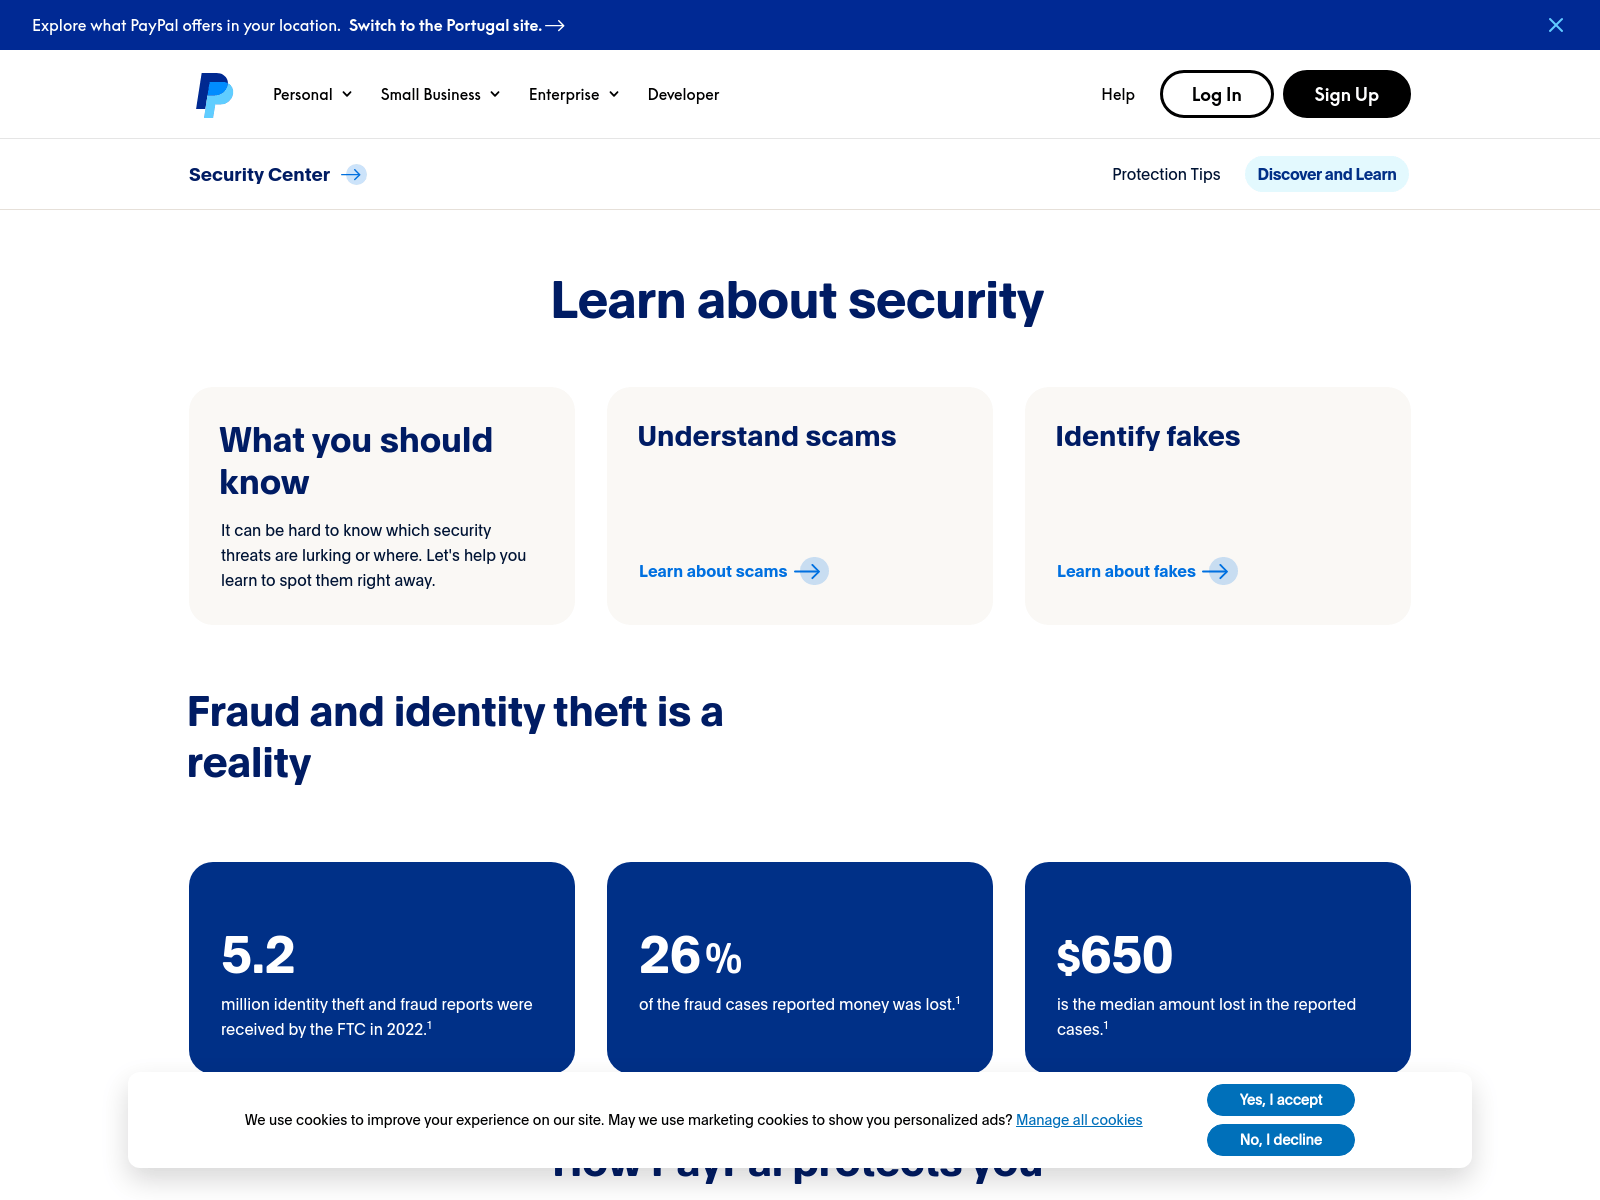Accept cookies with Yes, I accept

[1281, 1100]
